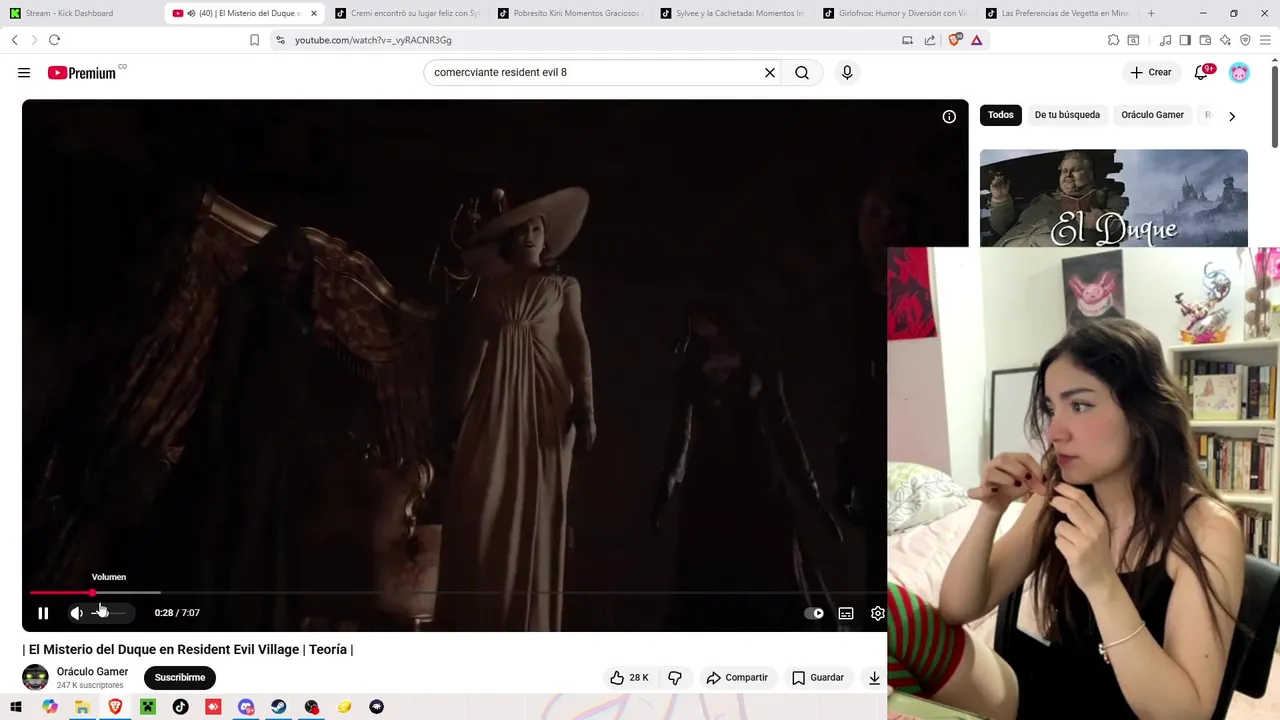The height and width of the screenshot is (720, 1280).
Task: Go back in the browser
Action: tap(15, 40)
